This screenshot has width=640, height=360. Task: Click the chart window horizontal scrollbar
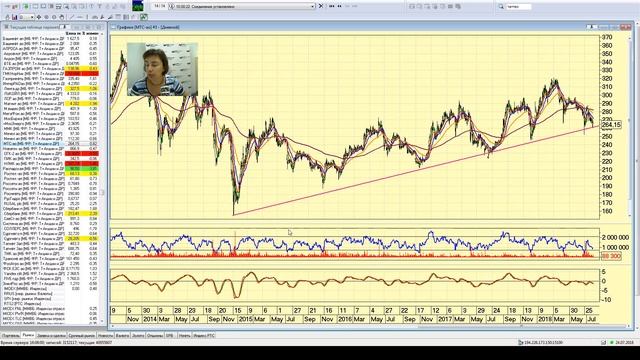point(371,326)
